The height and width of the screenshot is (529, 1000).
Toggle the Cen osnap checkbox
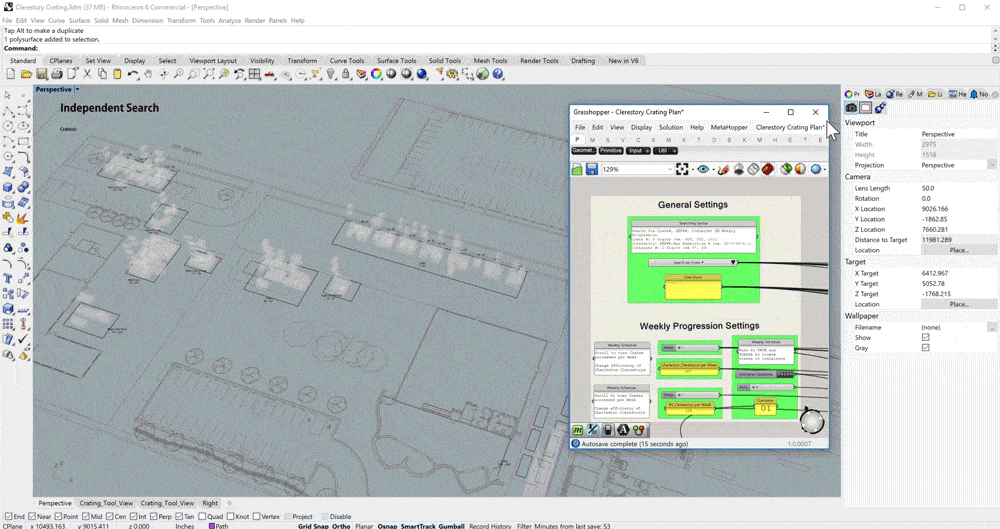pos(110,516)
